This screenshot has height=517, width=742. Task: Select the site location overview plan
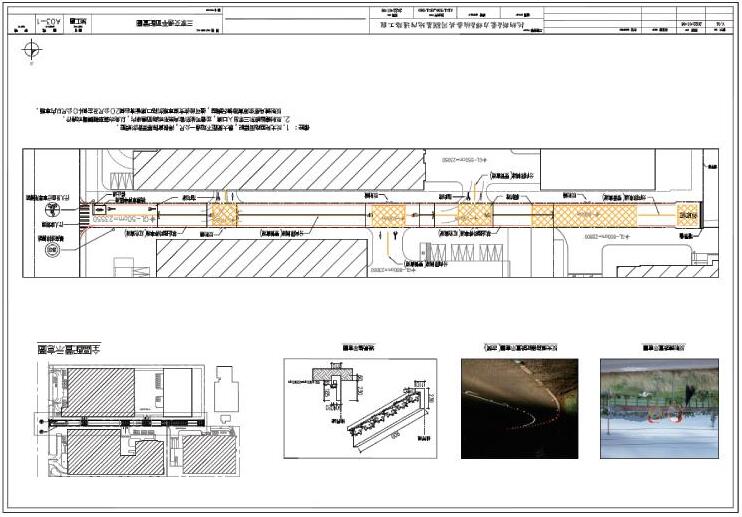coord(139,420)
